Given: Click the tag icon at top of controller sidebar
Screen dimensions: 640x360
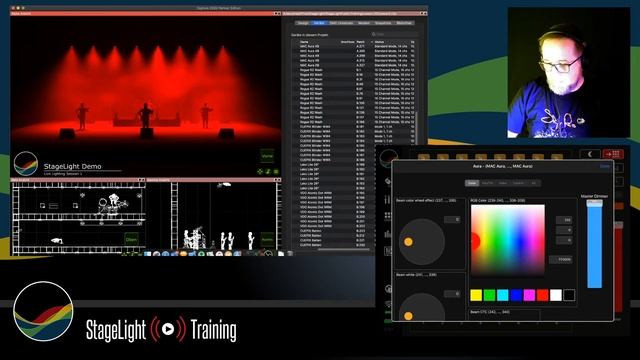Looking at the screenshot, I should click(x=387, y=181).
